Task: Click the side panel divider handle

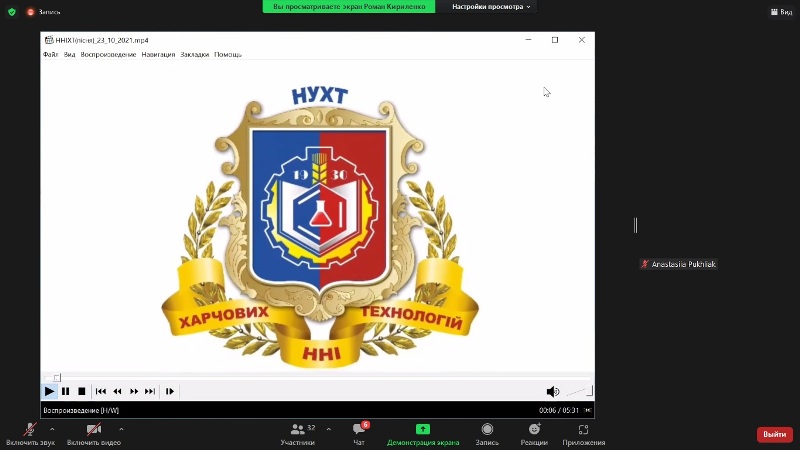Action: [x=635, y=225]
